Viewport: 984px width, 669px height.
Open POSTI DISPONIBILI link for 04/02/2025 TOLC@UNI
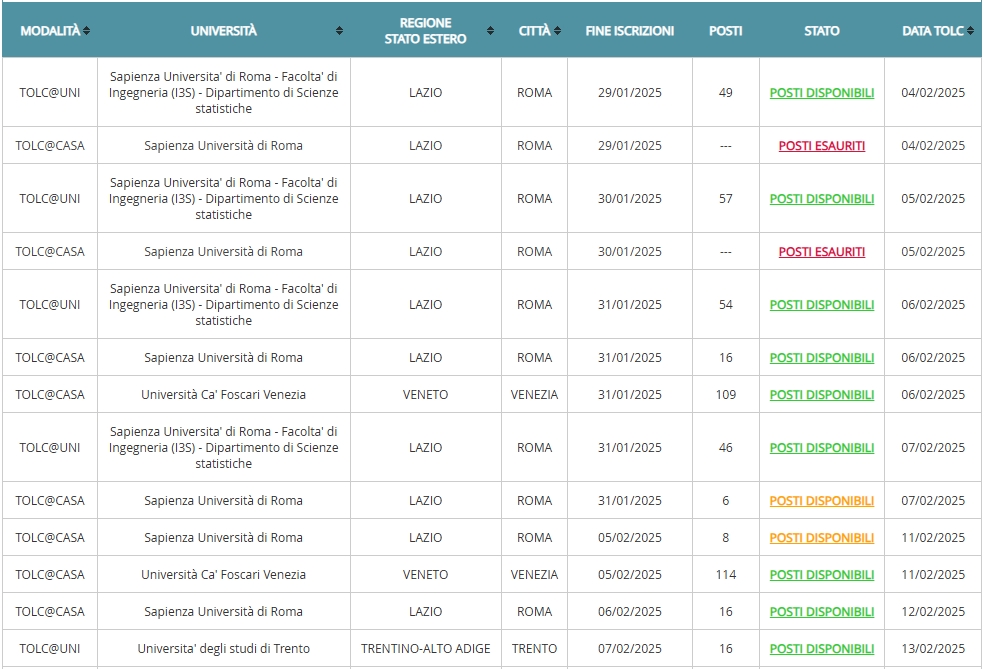(x=821, y=93)
